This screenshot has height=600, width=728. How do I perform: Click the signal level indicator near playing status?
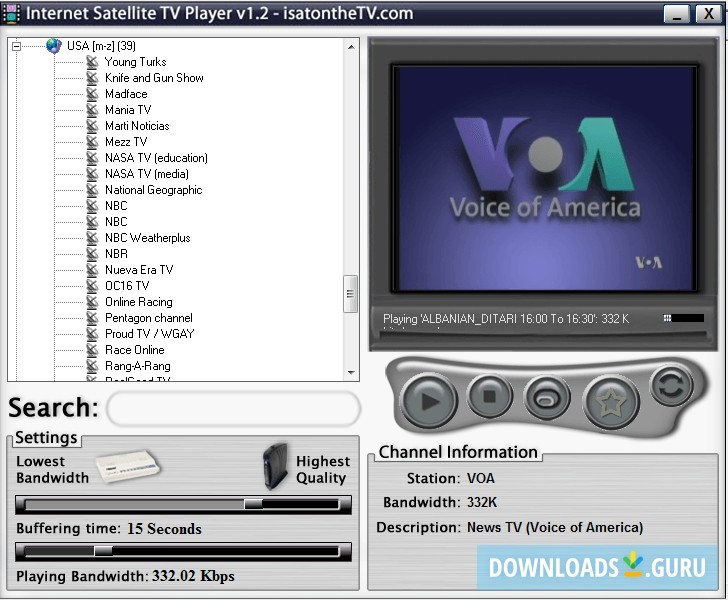684,318
